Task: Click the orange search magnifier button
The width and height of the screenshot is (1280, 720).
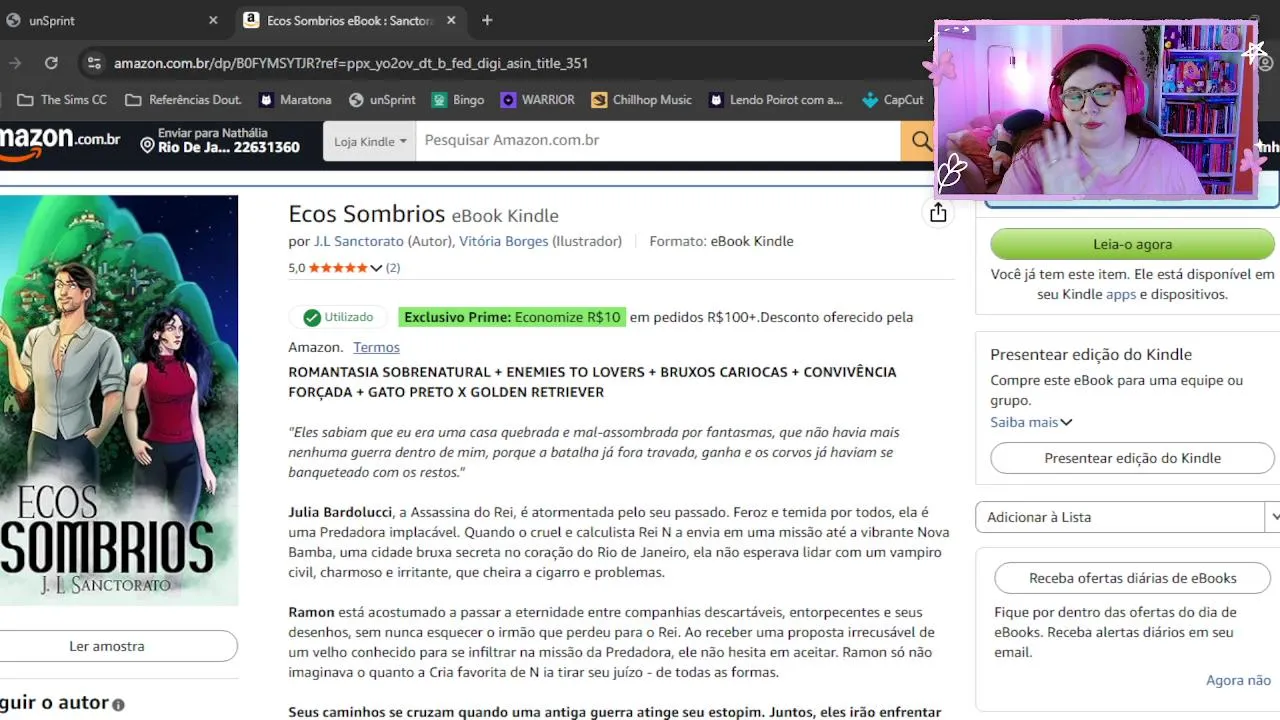Action: pos(918,142)
